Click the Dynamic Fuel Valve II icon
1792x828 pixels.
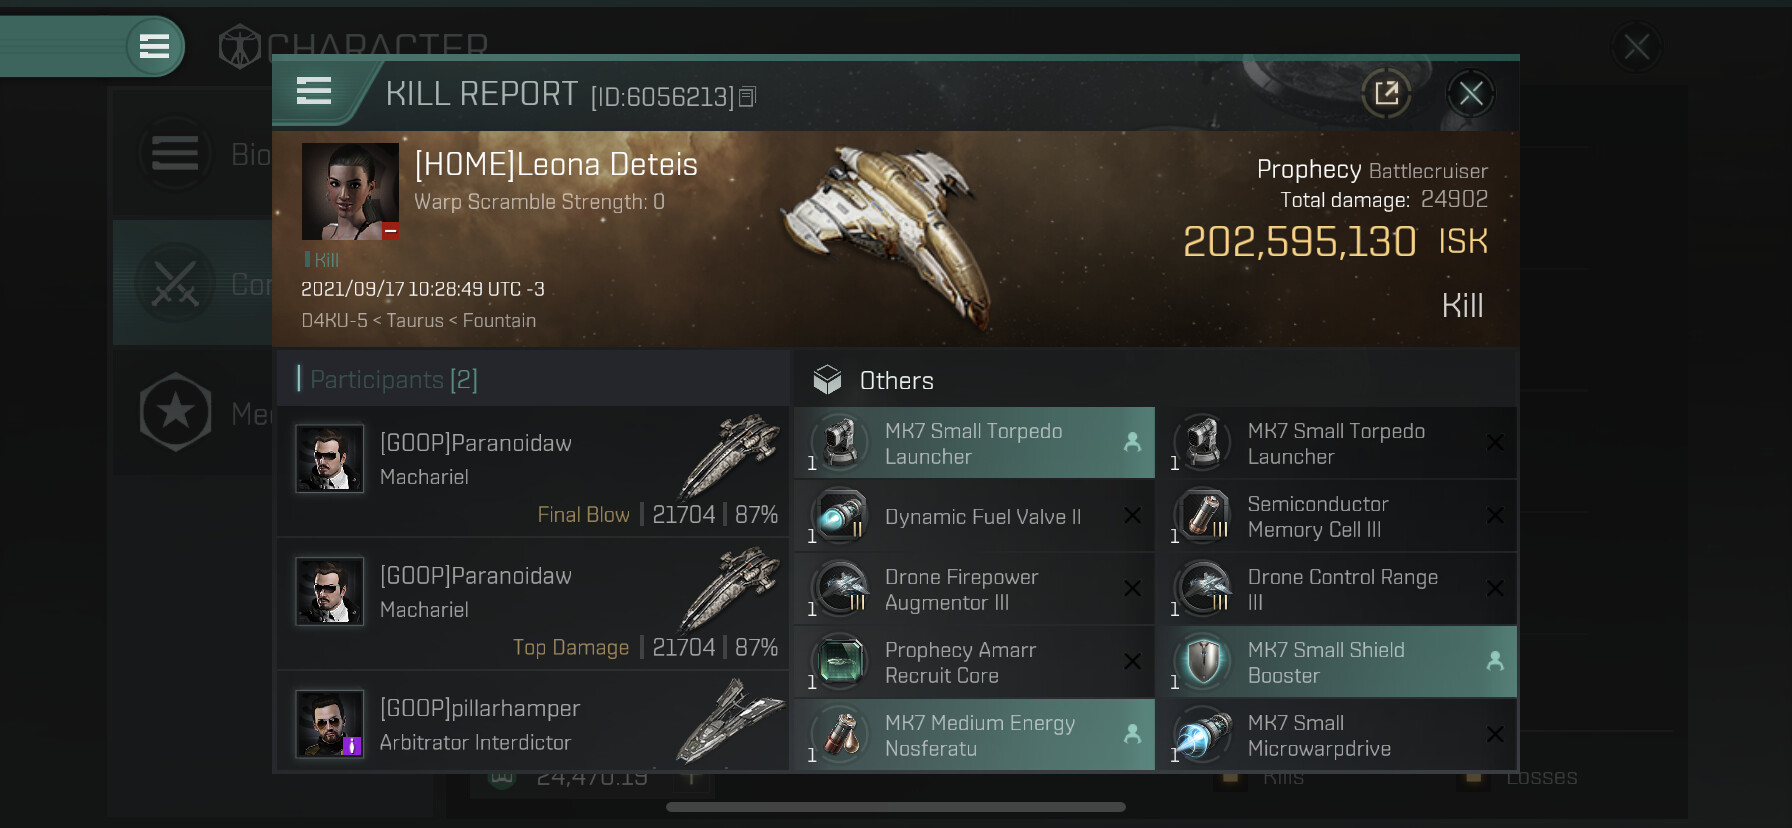point(840,516)
